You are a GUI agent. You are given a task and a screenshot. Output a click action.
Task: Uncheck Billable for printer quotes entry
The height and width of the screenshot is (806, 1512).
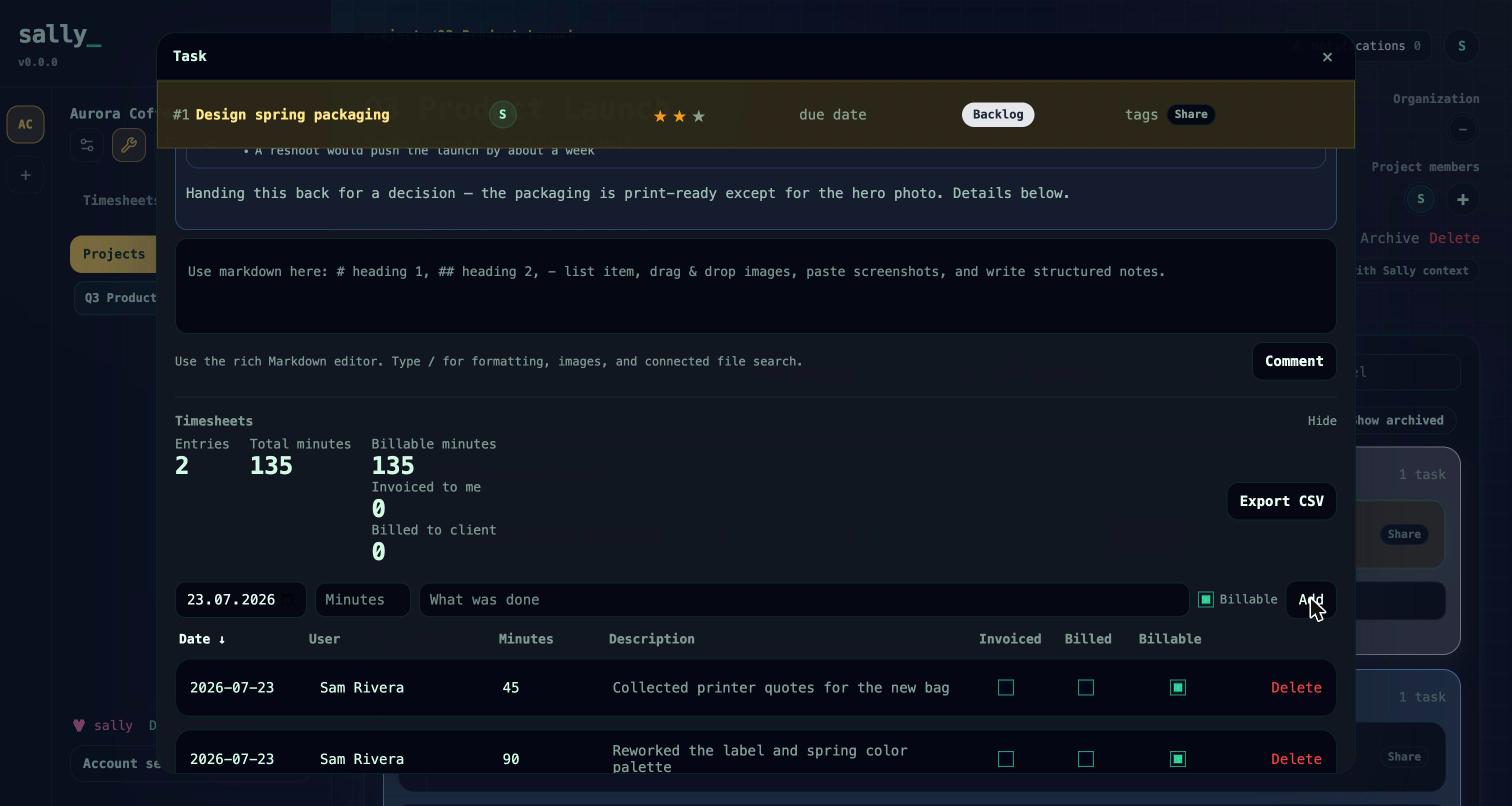[x=1178, y=688]
